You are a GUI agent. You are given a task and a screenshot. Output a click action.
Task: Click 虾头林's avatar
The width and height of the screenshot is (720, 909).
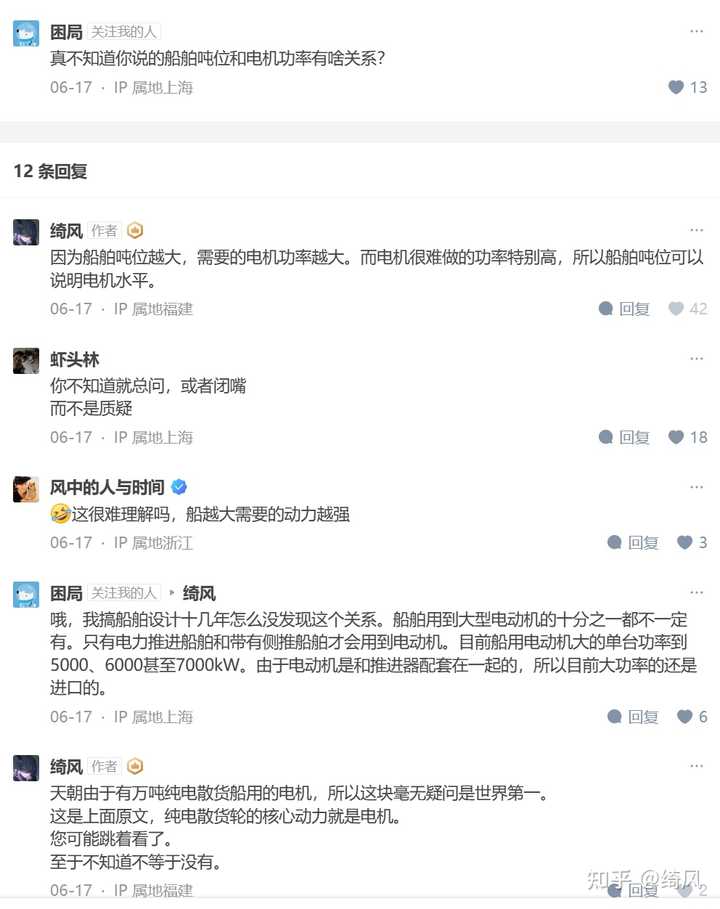[x=26, y=361]
